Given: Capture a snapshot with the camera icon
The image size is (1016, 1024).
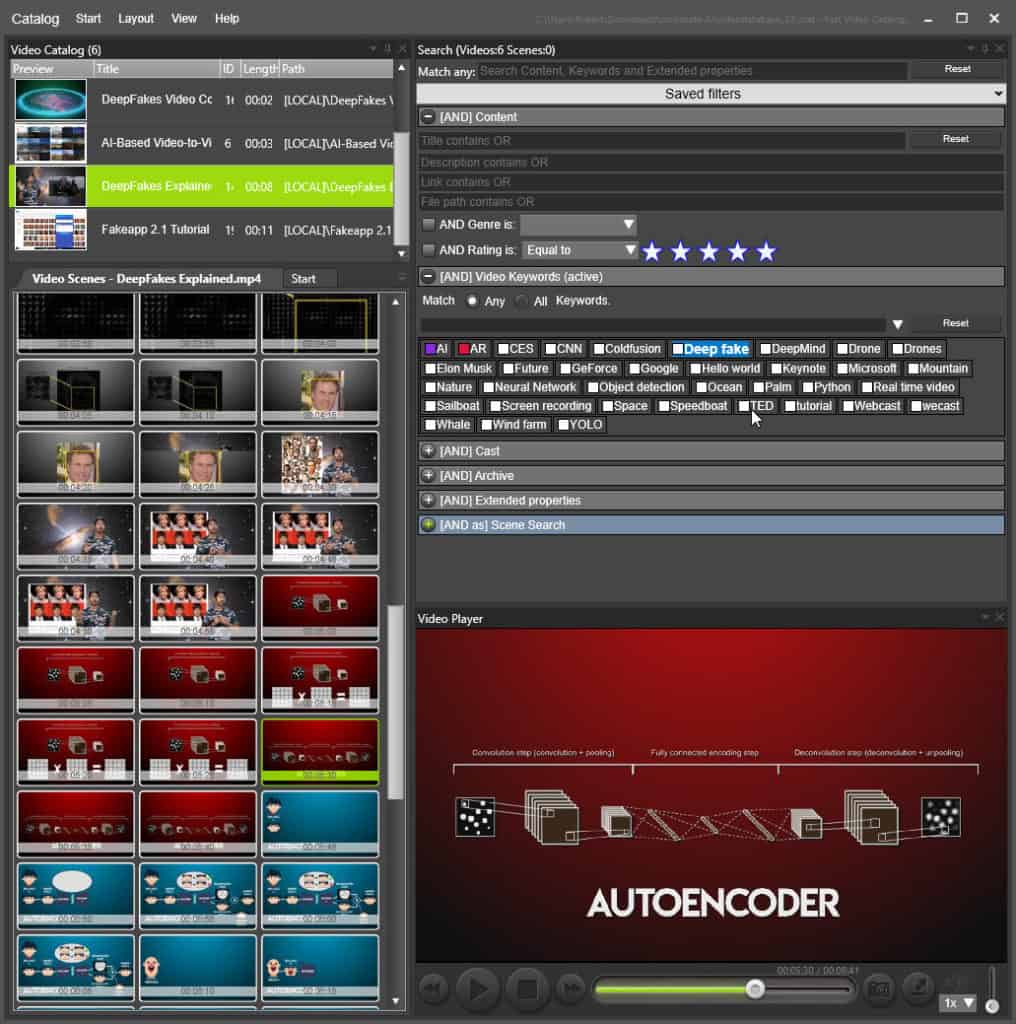Looking at the screenshot, I should [879, 988].
